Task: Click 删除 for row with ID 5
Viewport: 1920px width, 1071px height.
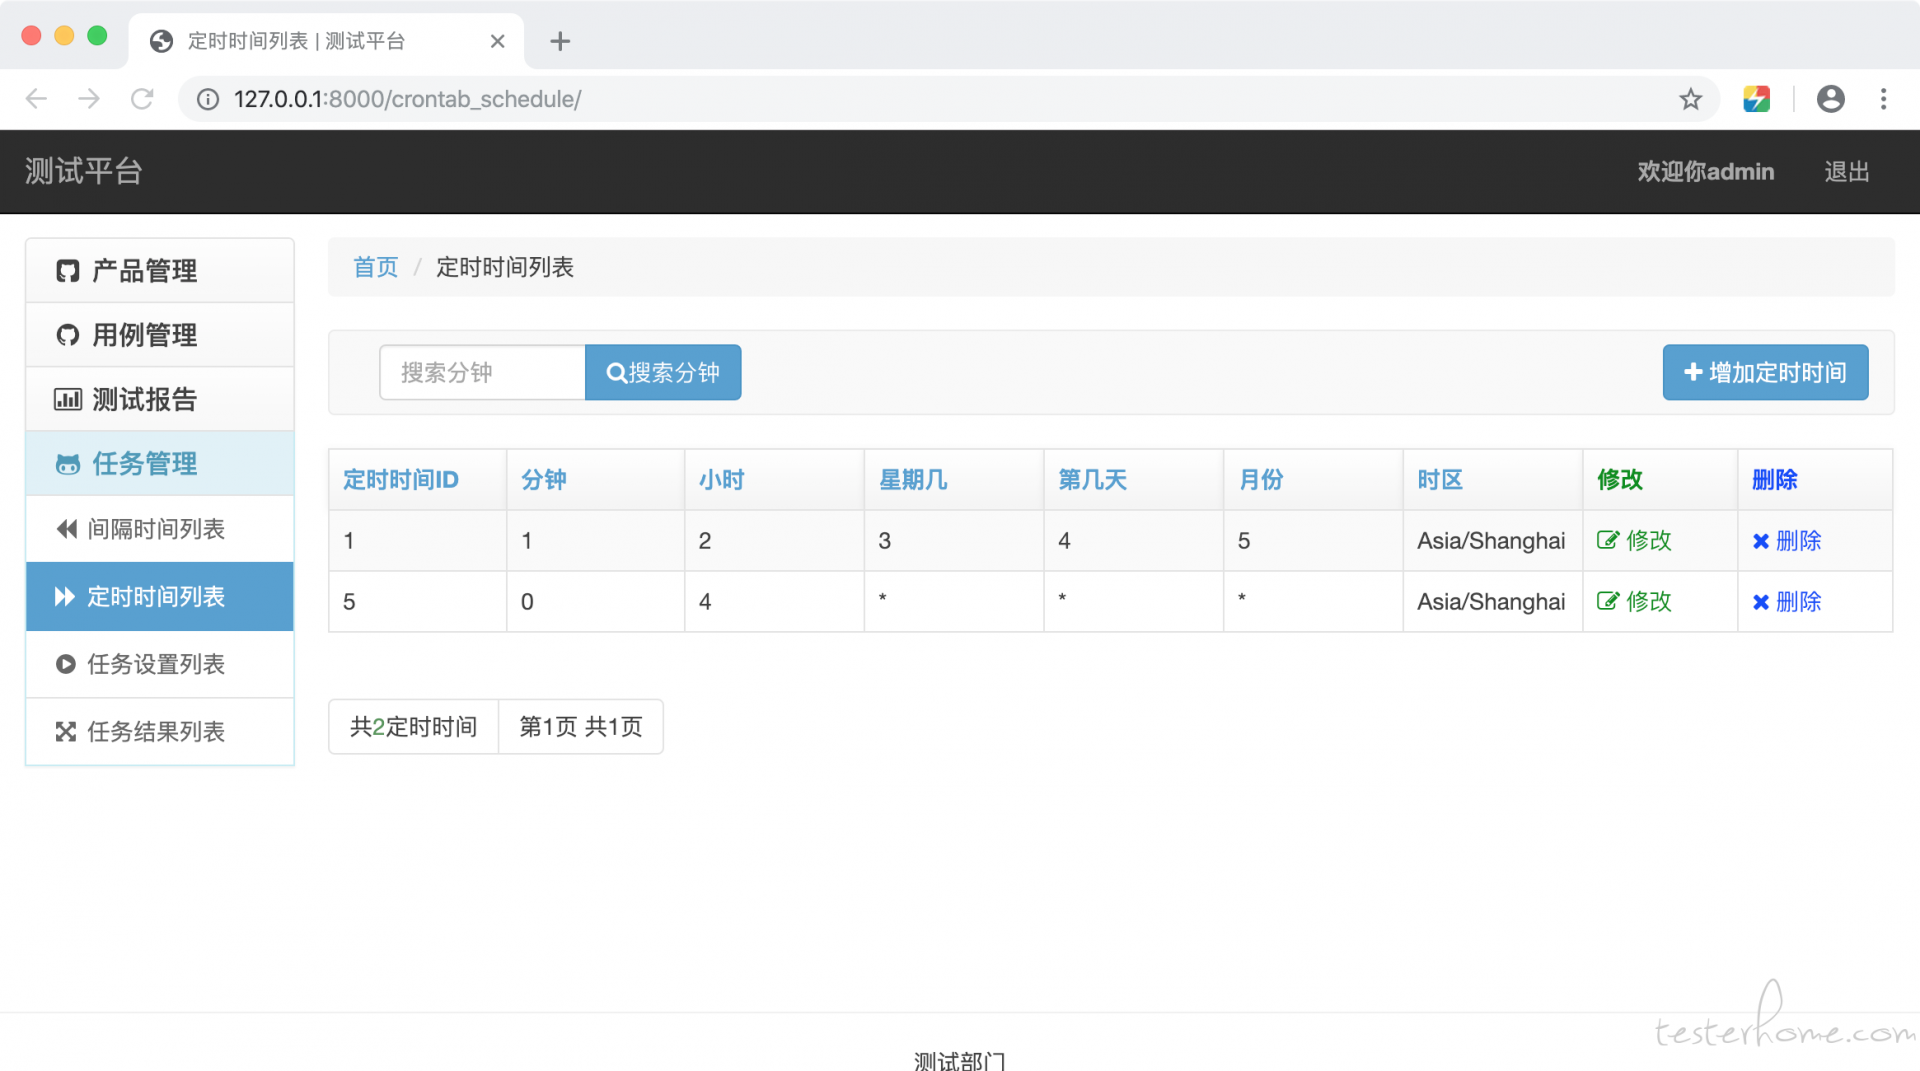Action: tap(1786, 602)
